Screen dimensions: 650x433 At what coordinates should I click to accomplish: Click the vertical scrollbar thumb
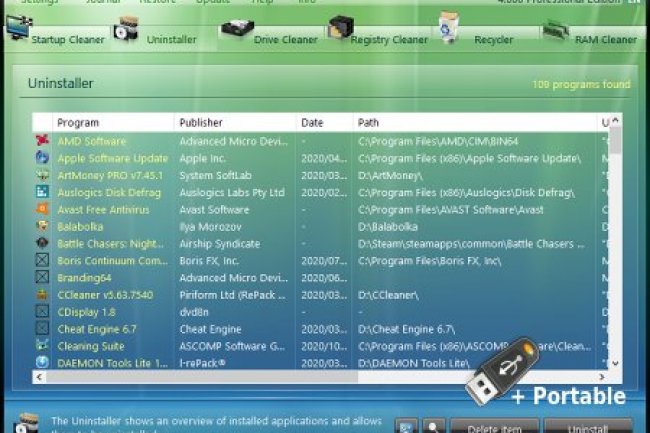[x=616, y=140]
